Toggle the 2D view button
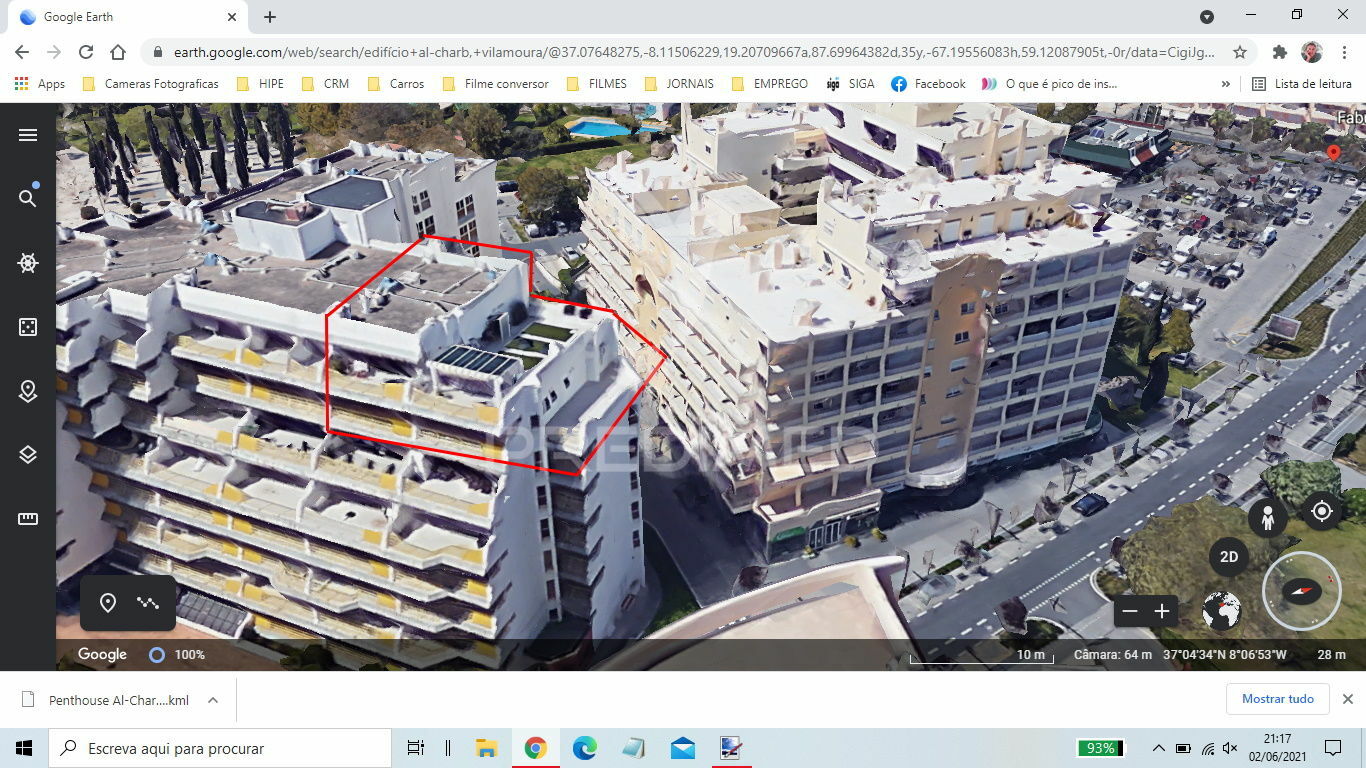The width and height of the screenshot is (1366, 768). (1229, 557)
